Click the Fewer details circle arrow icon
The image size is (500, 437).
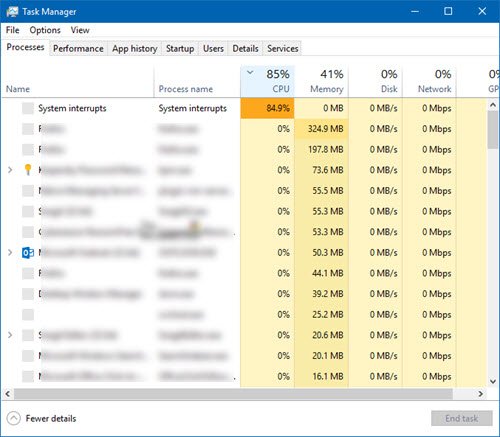pos(13,418)
